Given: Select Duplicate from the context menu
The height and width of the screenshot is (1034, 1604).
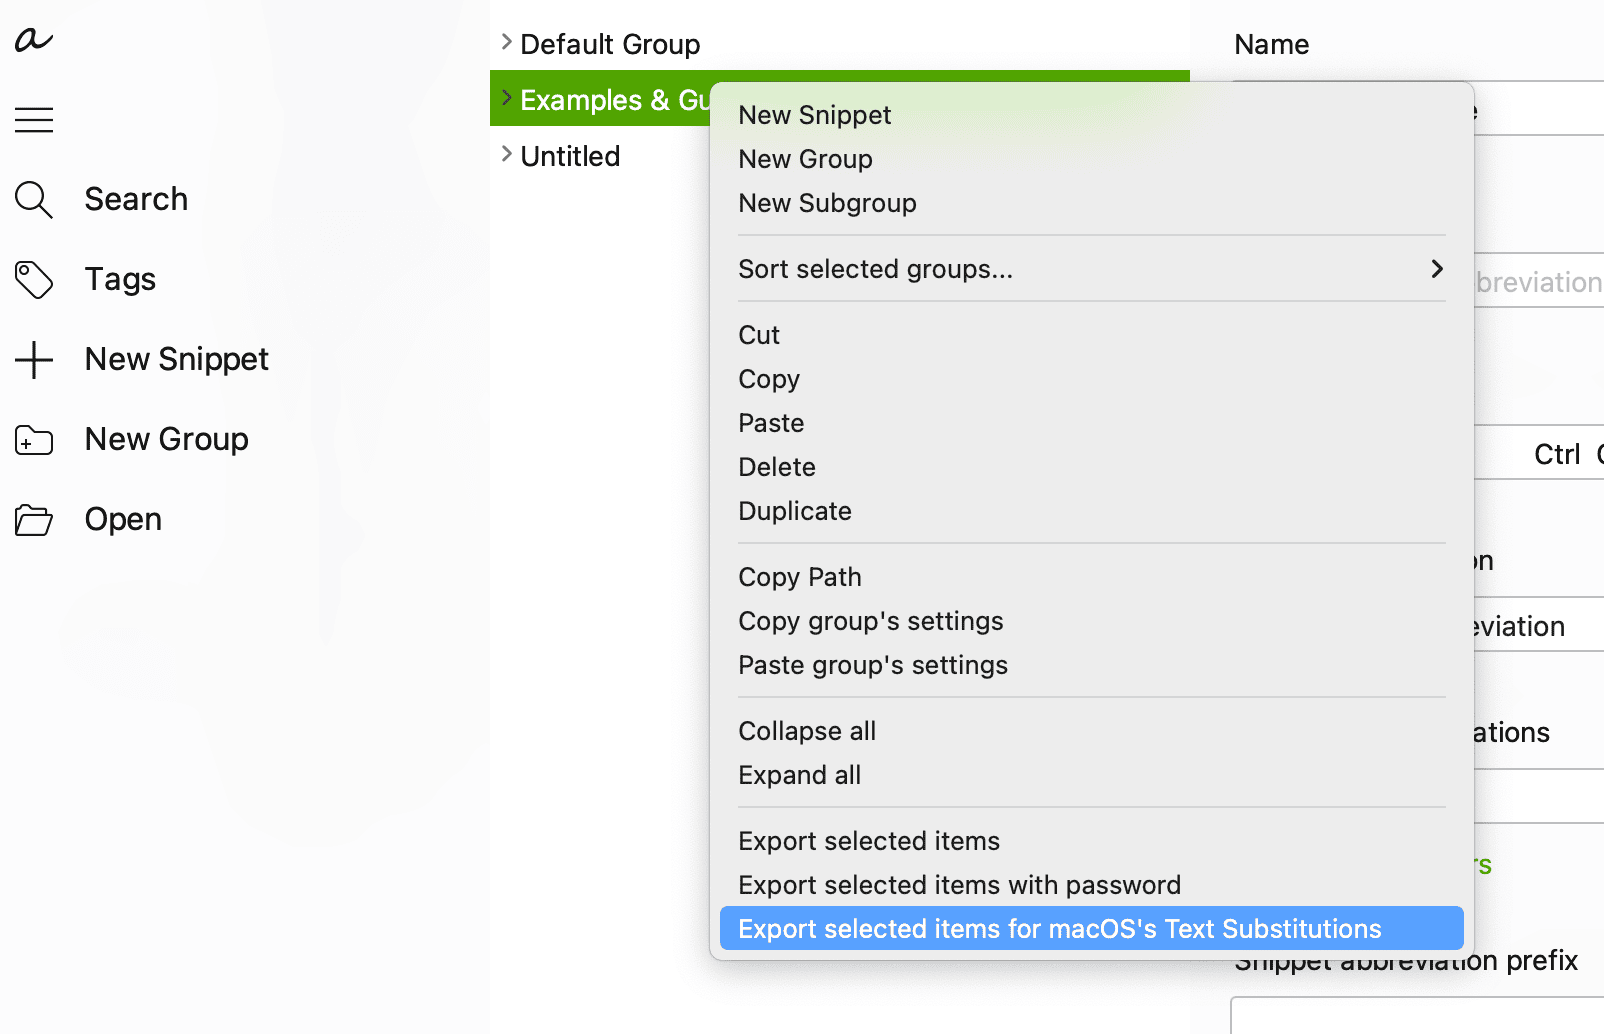Looking at the screenshot, I should [794, 510].
